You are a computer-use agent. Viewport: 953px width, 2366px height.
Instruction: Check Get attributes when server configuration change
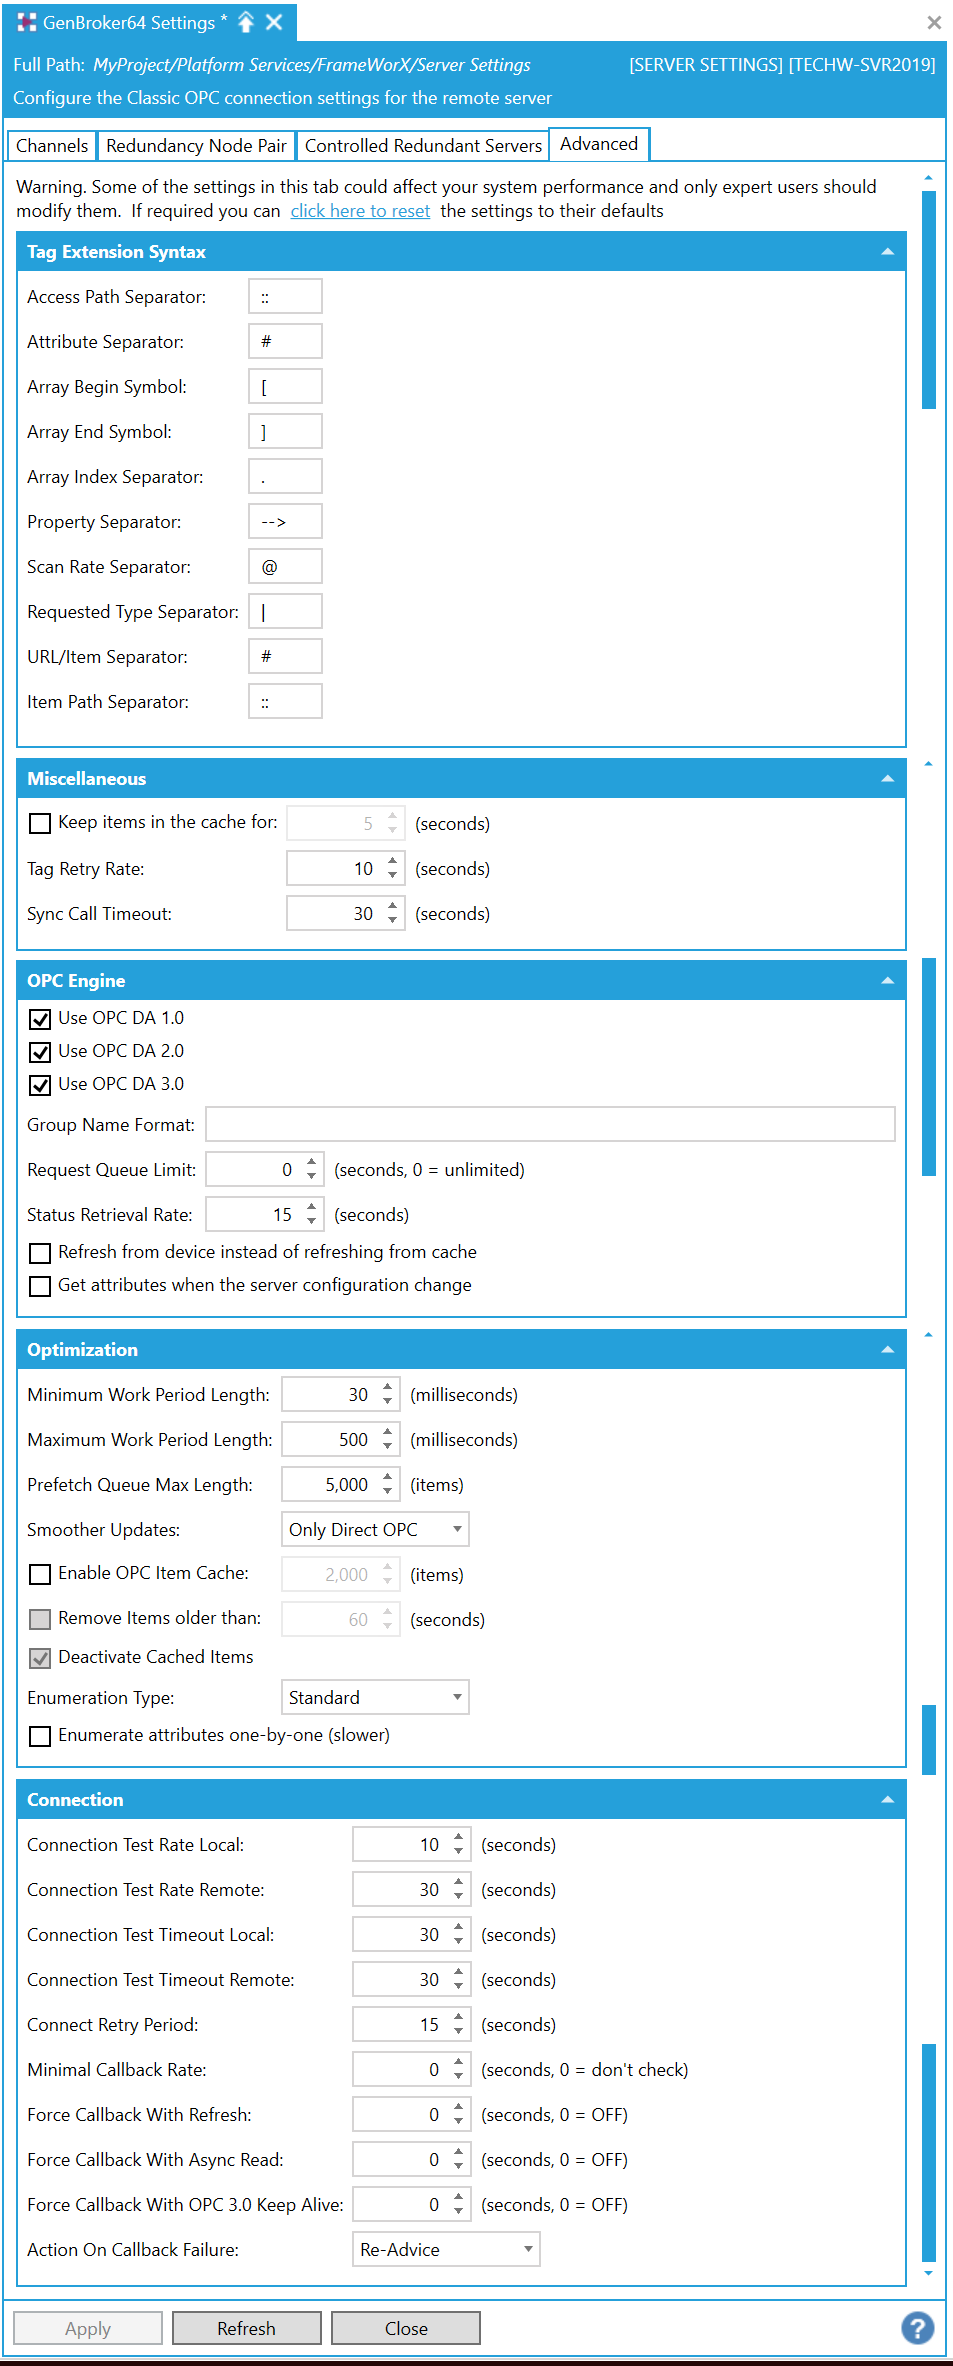40,1286
